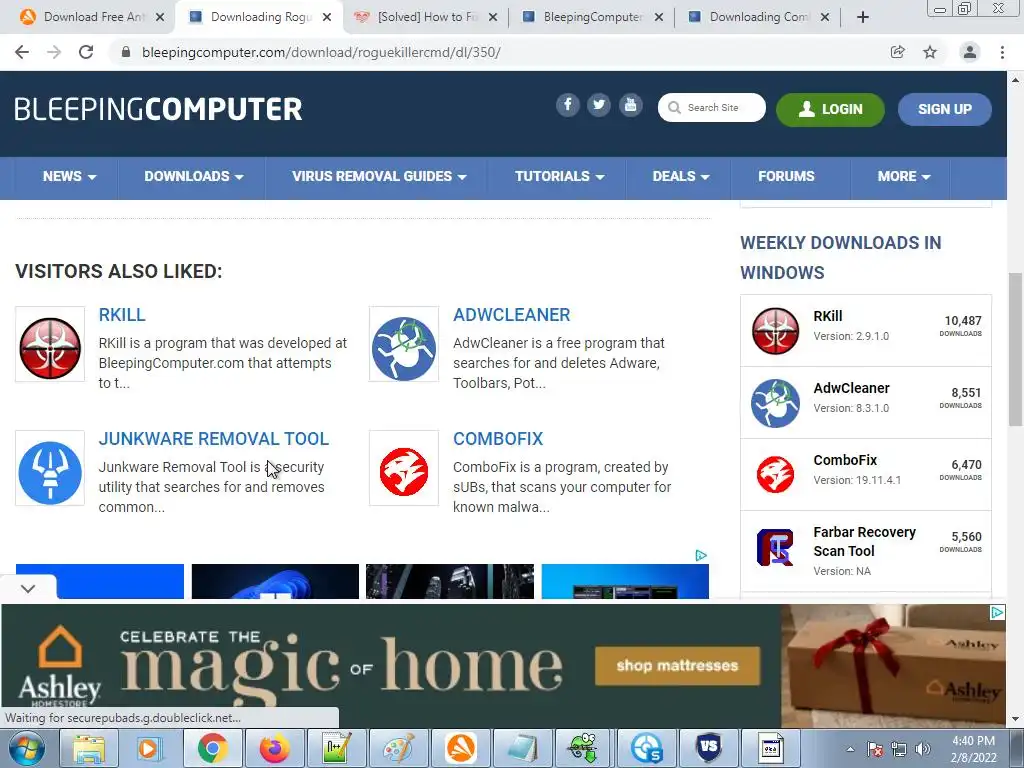The image size is (1024, 768).
Task: Expand the MORE menu
Action: tap(904, 176)
